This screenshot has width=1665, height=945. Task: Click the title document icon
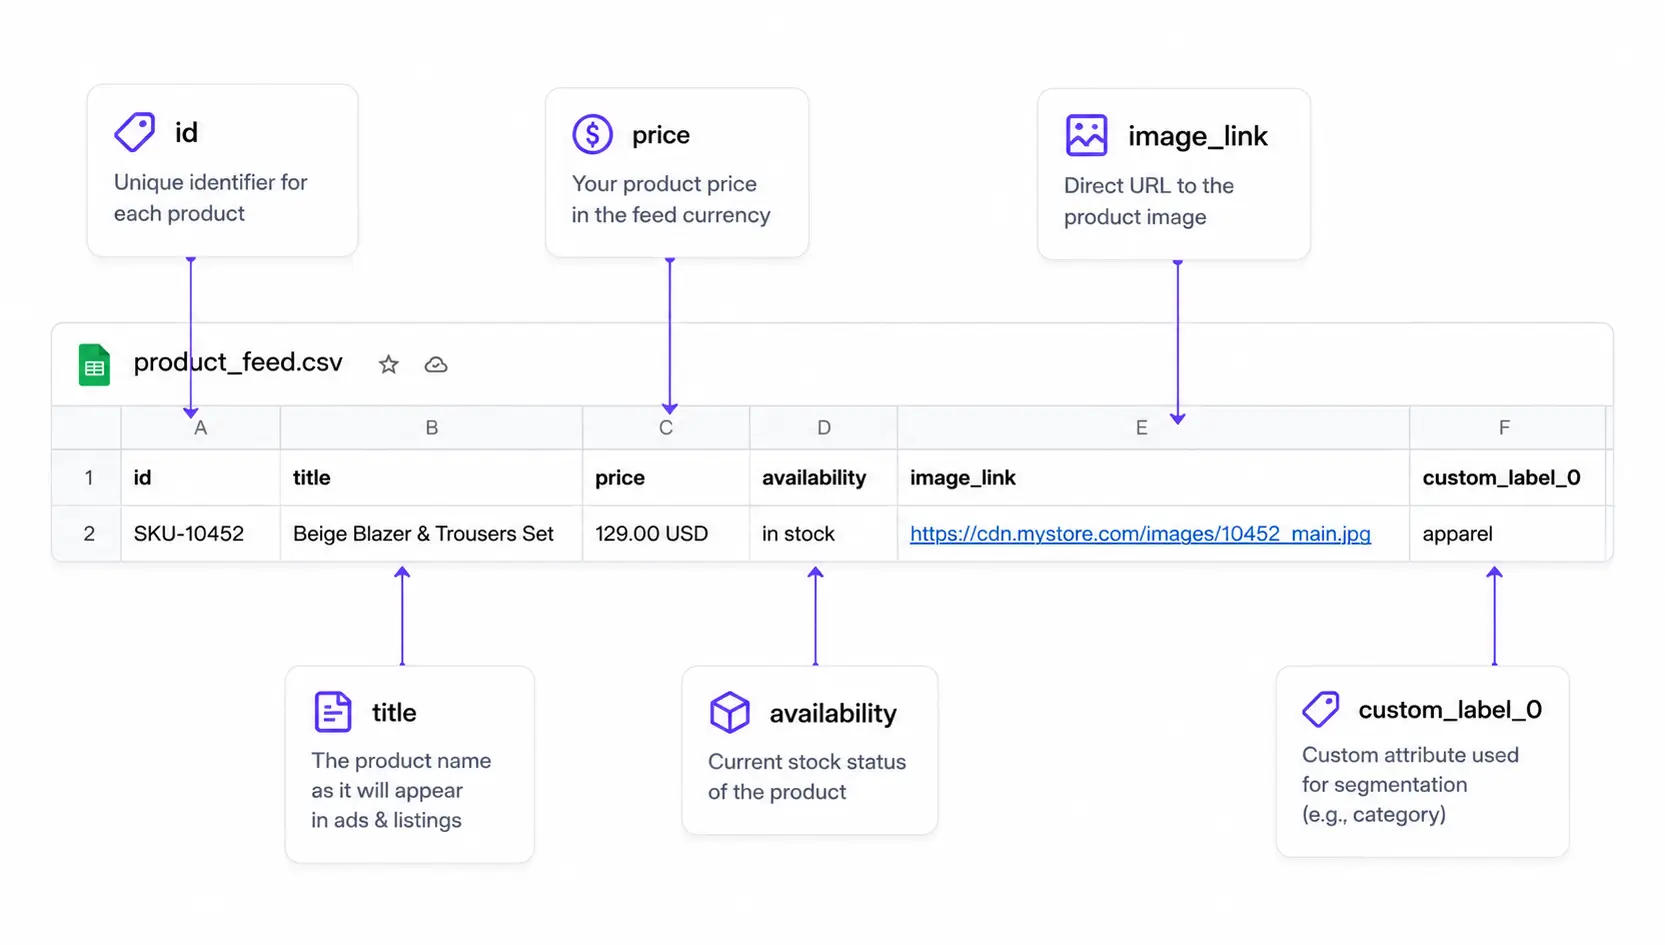coord(333,712)
